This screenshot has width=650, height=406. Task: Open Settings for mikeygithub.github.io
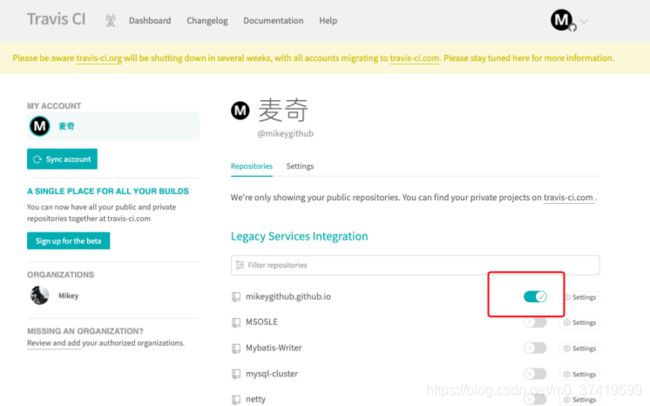pyautogui.click(x=580, y=297)
